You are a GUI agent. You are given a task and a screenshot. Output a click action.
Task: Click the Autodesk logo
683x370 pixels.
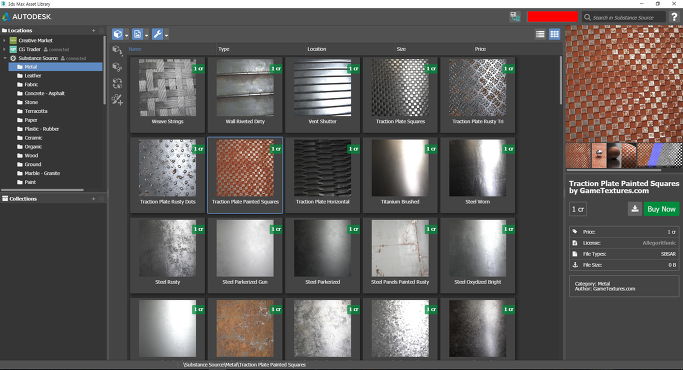click(27, 17)
